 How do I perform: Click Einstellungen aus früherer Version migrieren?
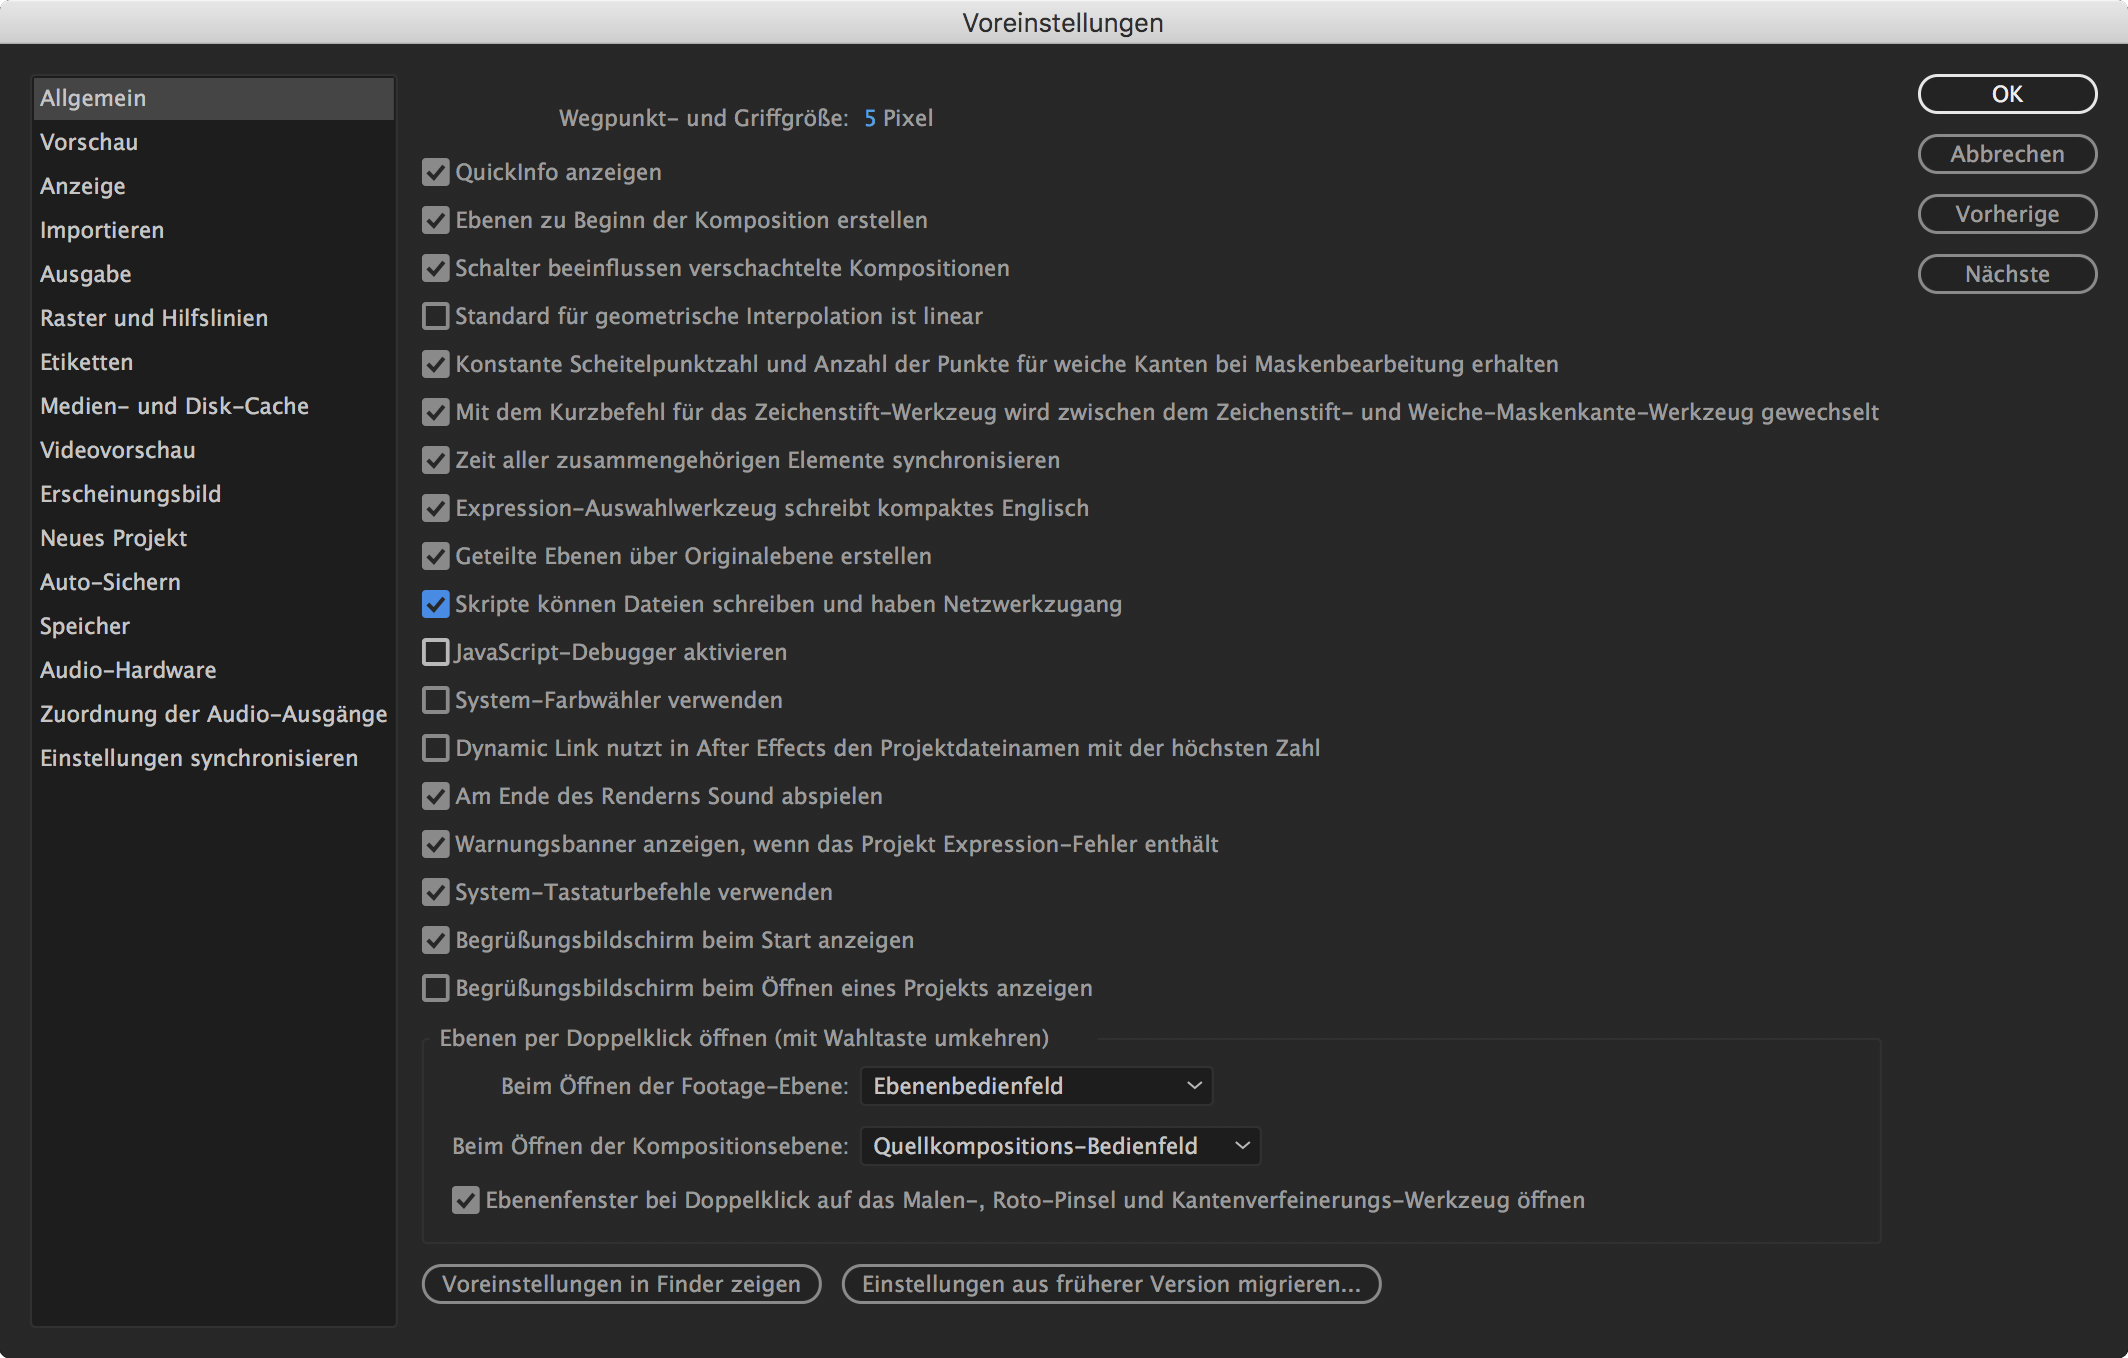click(x=1111, y=1284)
